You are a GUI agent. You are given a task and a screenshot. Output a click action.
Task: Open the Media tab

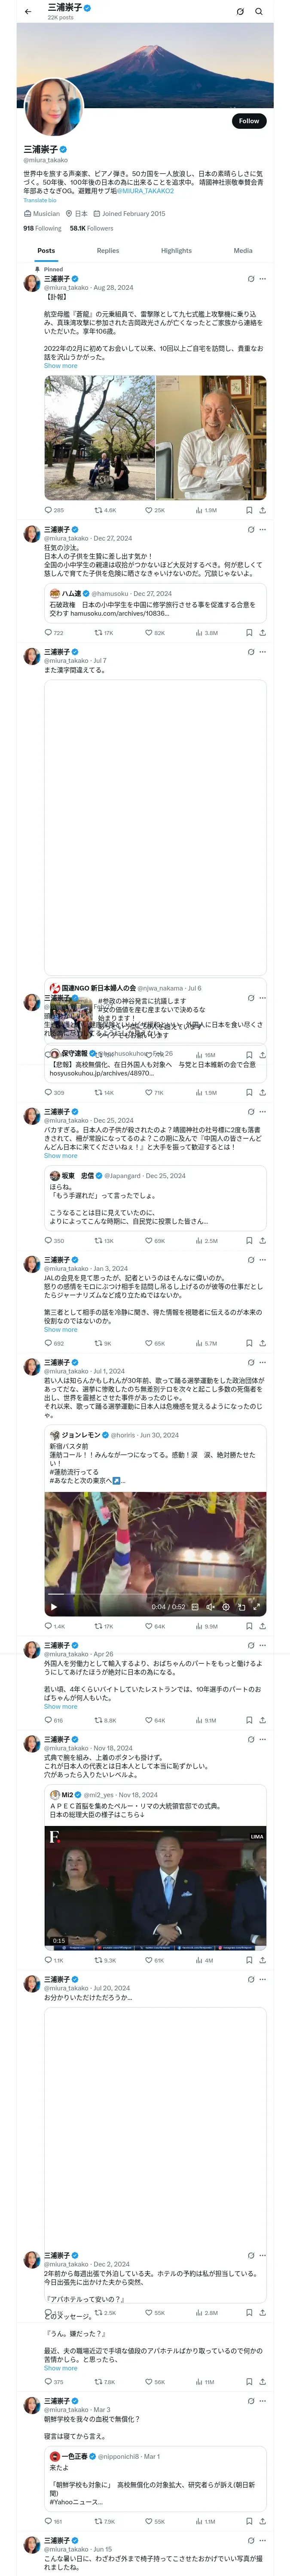(242, 251)
